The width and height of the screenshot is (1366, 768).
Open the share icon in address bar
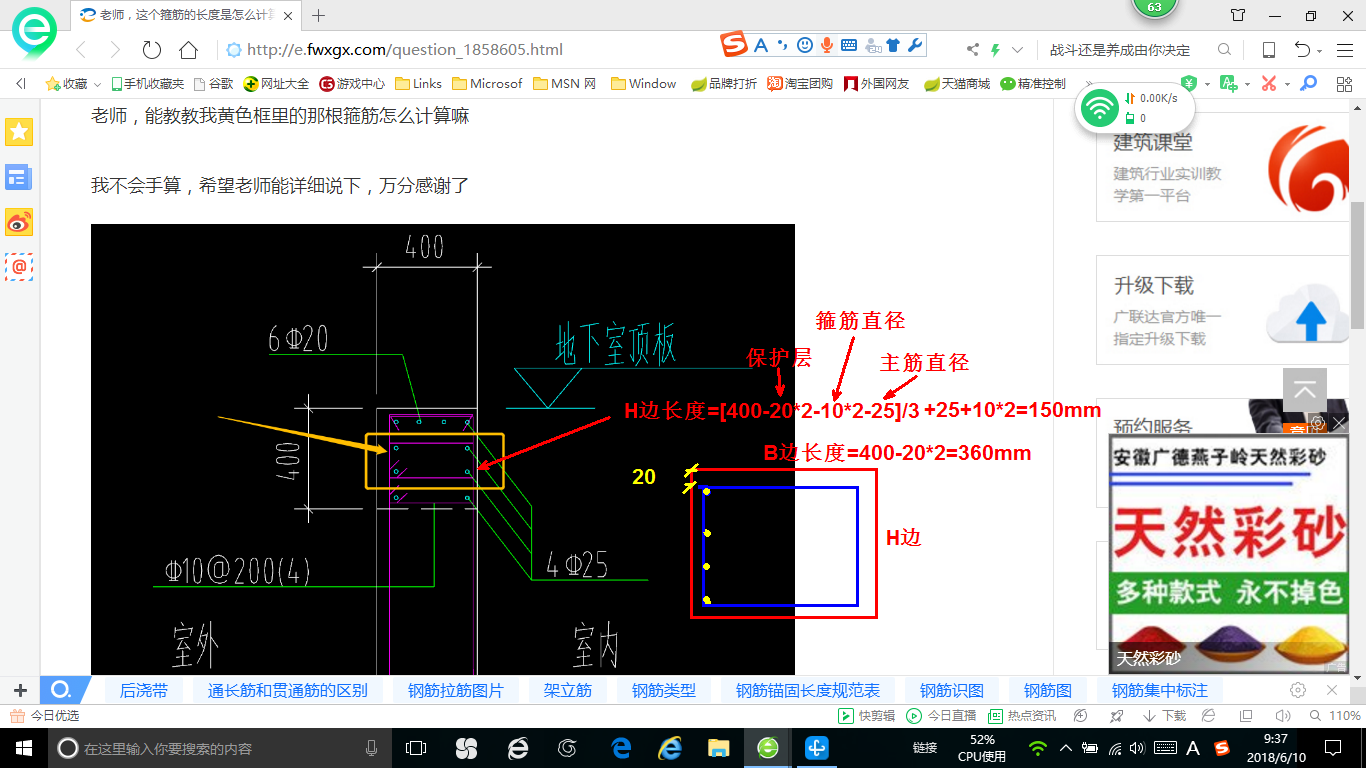coord(973,50)
